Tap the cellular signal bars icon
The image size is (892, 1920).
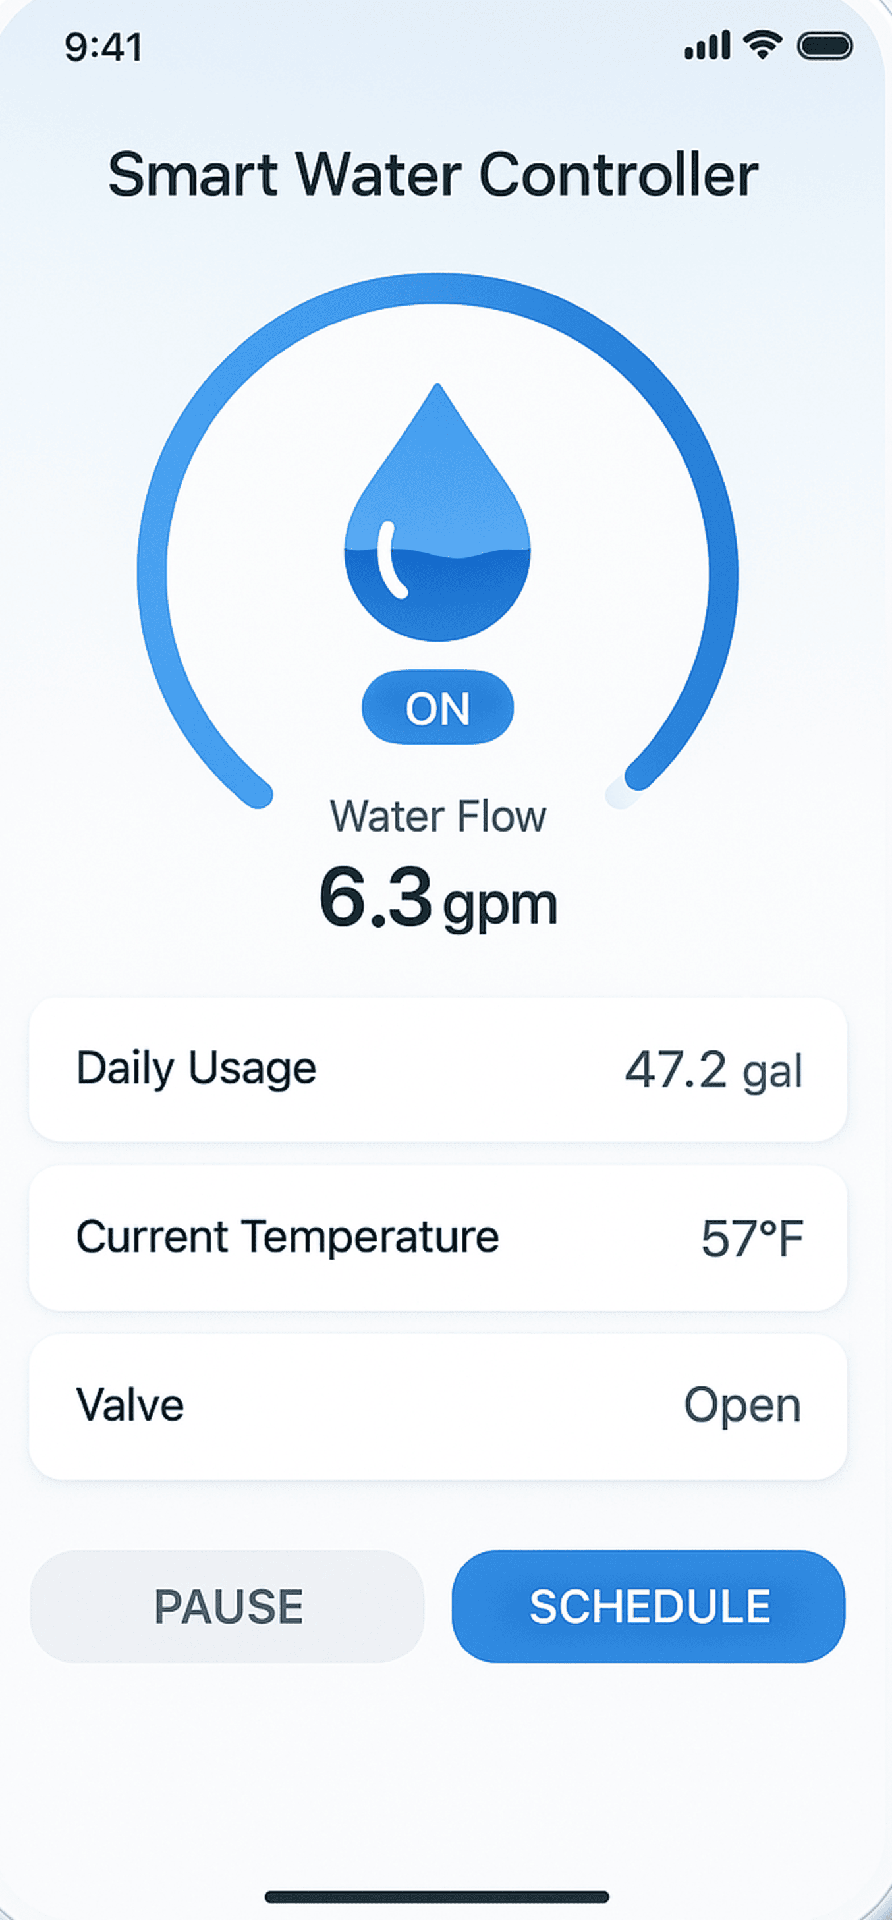[707, 46]
